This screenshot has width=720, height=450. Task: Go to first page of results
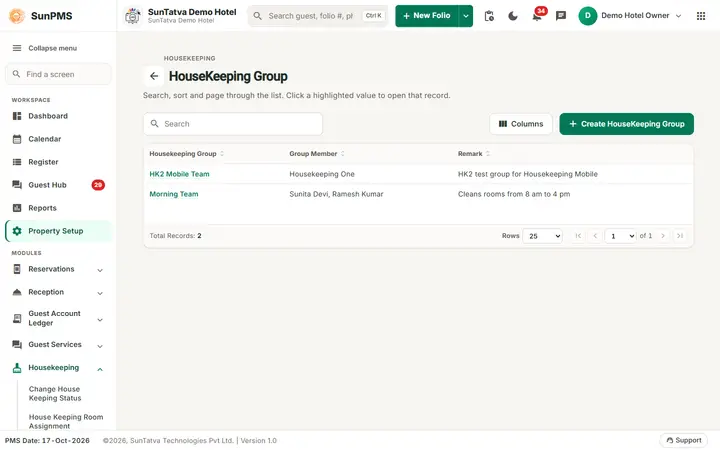click(x=578, y=236)
